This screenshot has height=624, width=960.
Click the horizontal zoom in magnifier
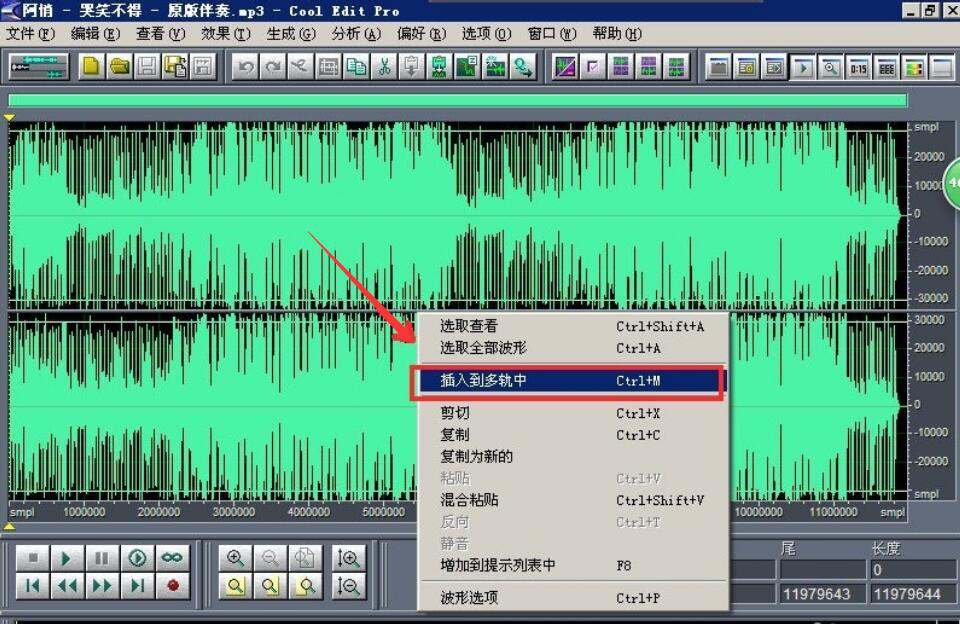point(235,558)
